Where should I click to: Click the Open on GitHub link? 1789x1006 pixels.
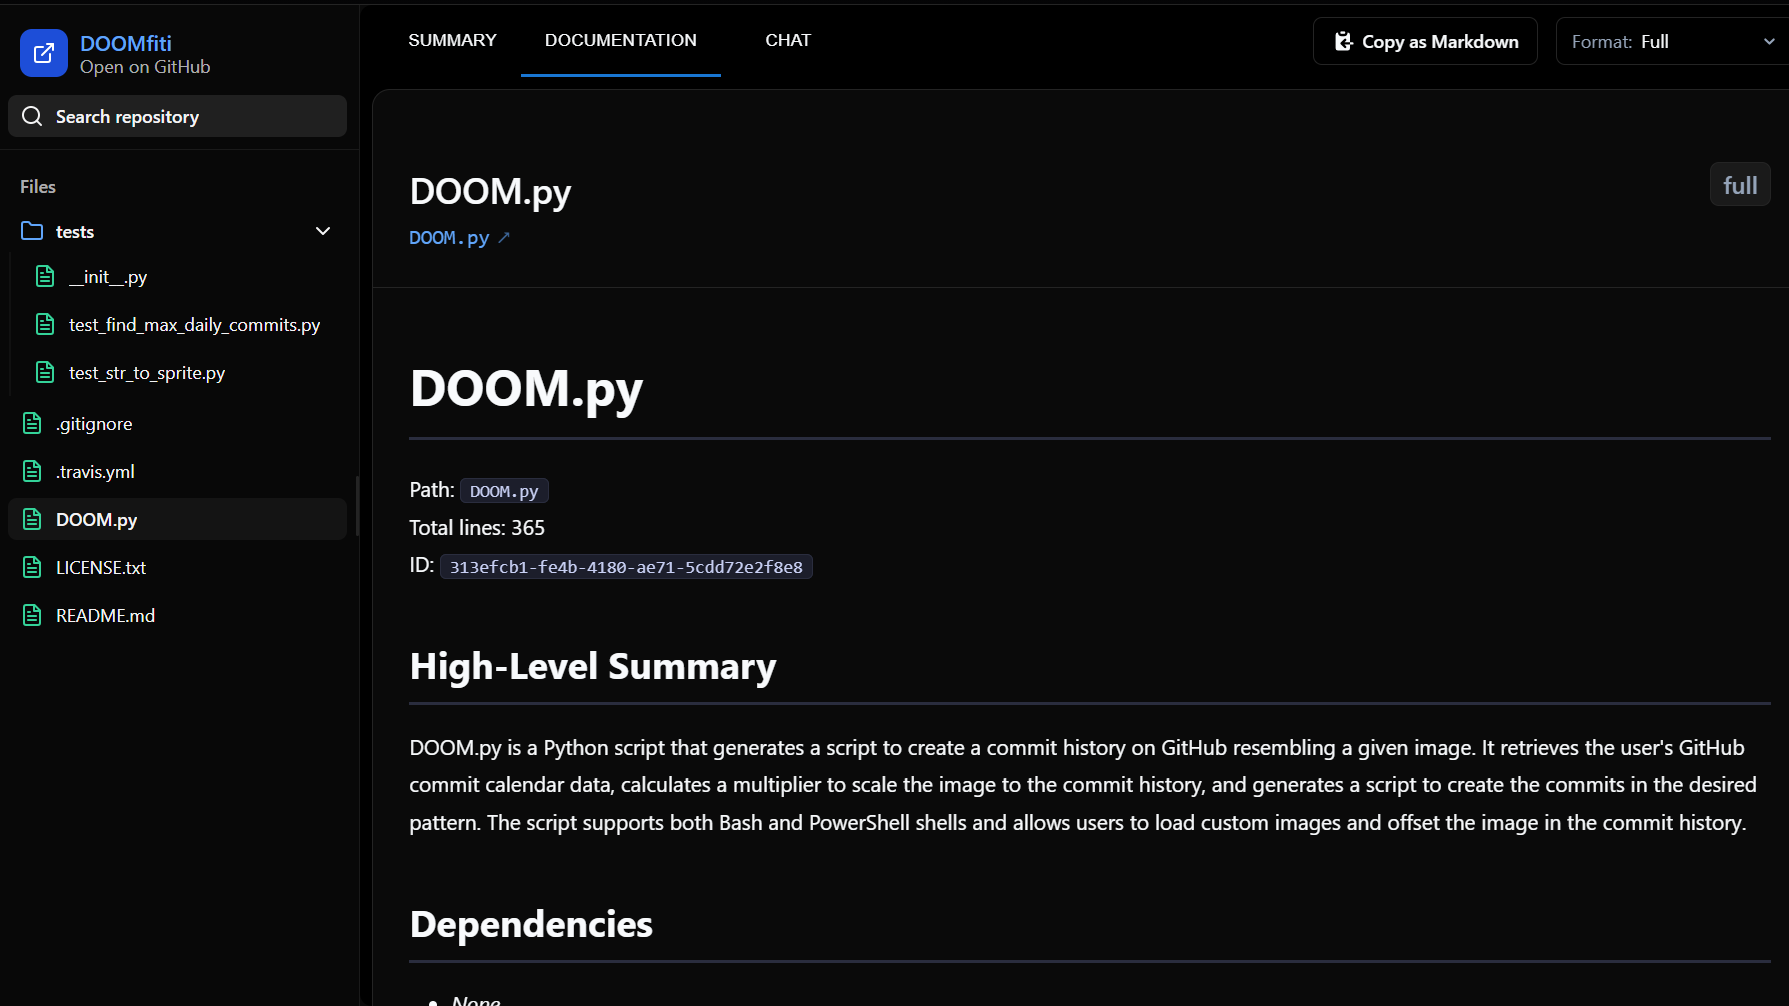coord(145,67)
